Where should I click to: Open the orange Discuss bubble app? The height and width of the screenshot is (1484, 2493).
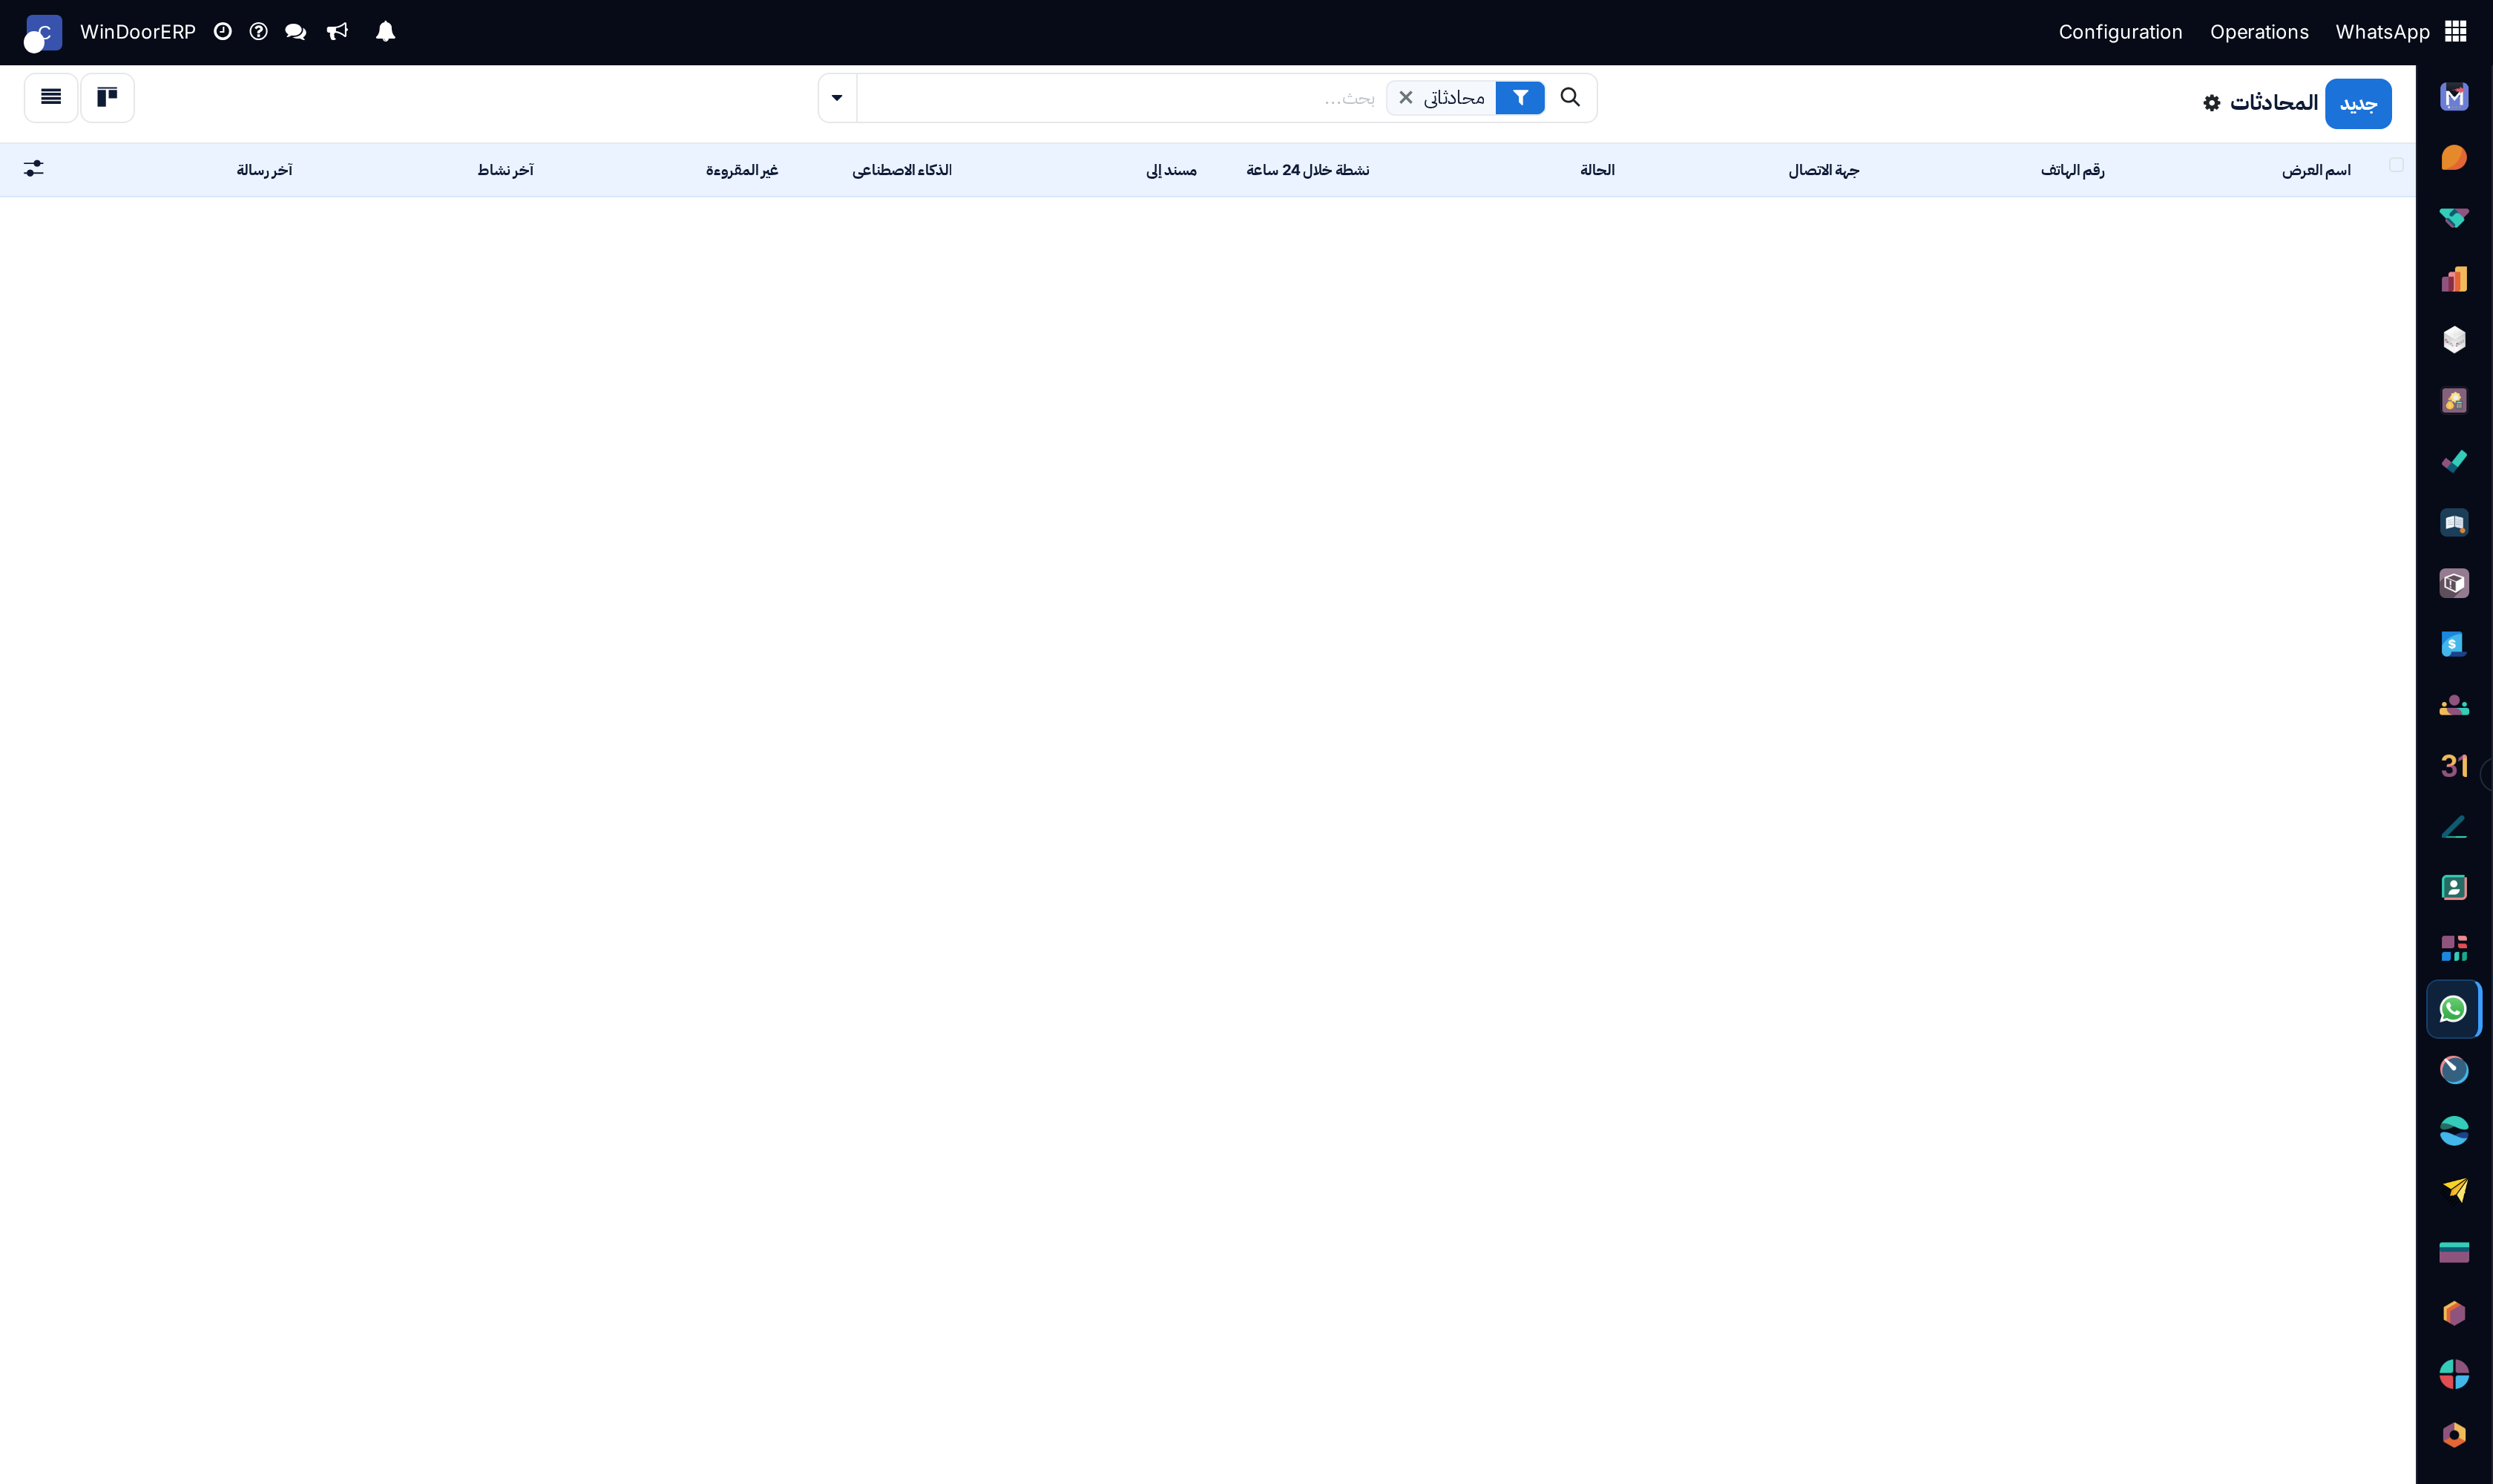pos(2454,158)
